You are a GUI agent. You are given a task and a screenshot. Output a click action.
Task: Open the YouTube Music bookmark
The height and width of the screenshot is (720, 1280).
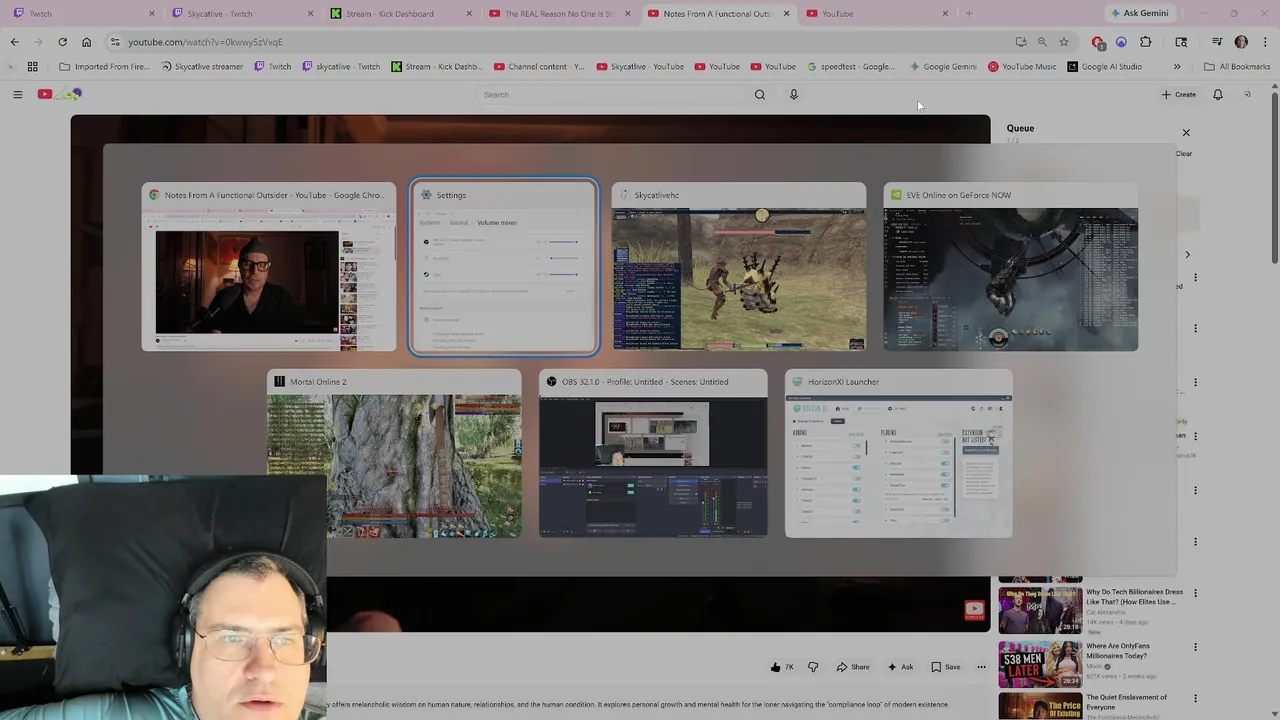coord(1022,67)
